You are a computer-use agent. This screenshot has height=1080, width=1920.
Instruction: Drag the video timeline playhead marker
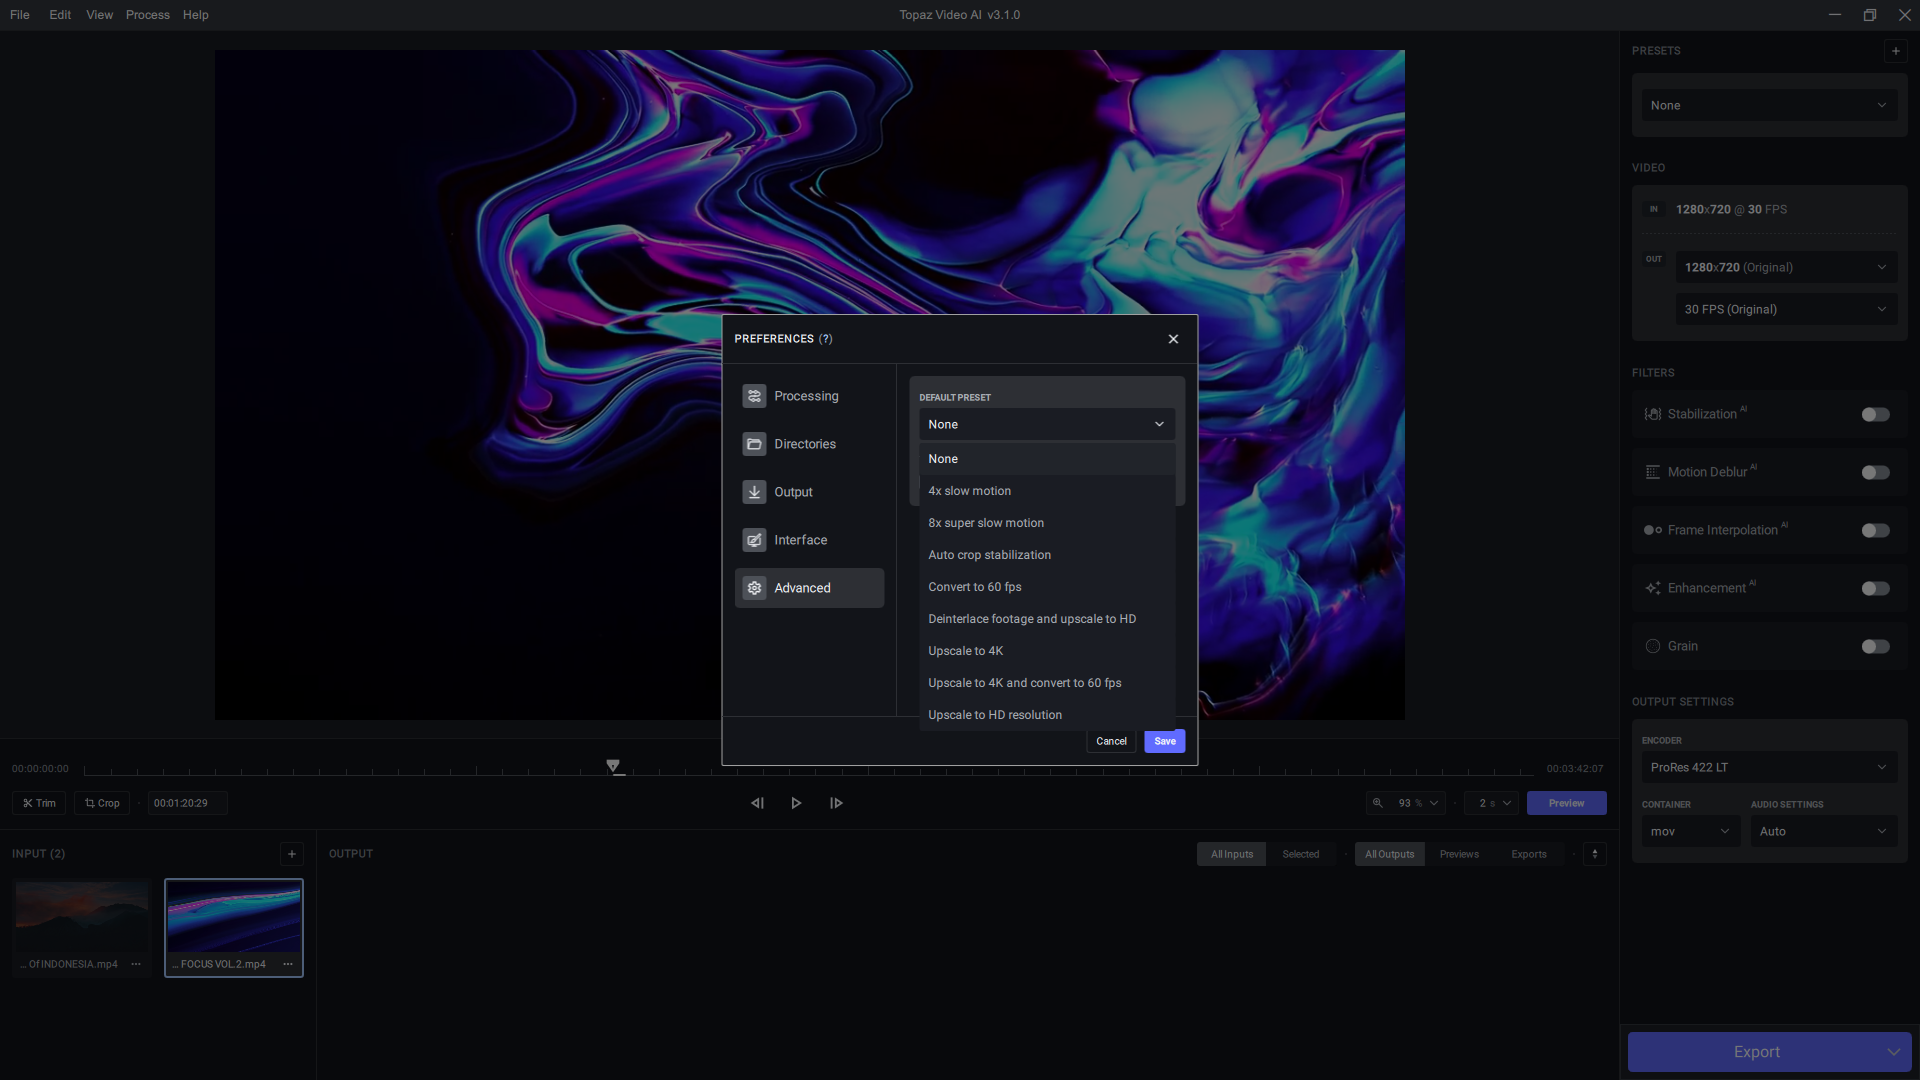click(613, 765)
